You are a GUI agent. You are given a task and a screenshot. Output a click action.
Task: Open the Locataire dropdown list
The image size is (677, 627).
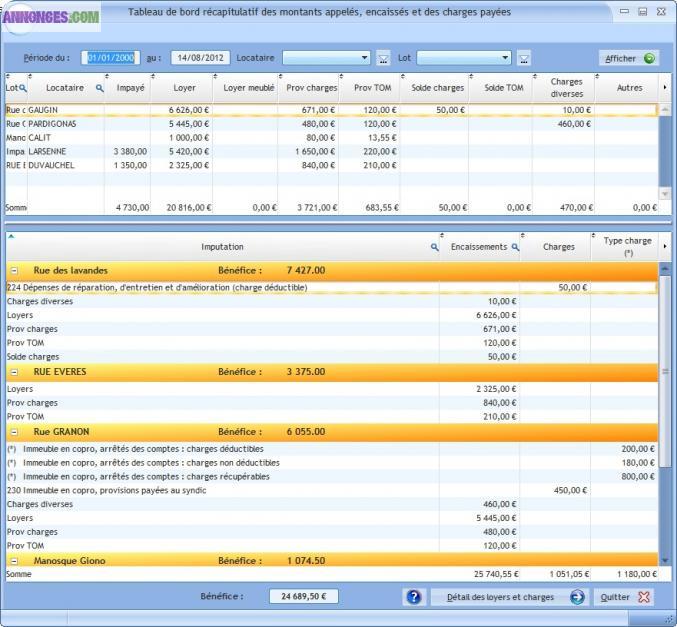click(365, 58)
